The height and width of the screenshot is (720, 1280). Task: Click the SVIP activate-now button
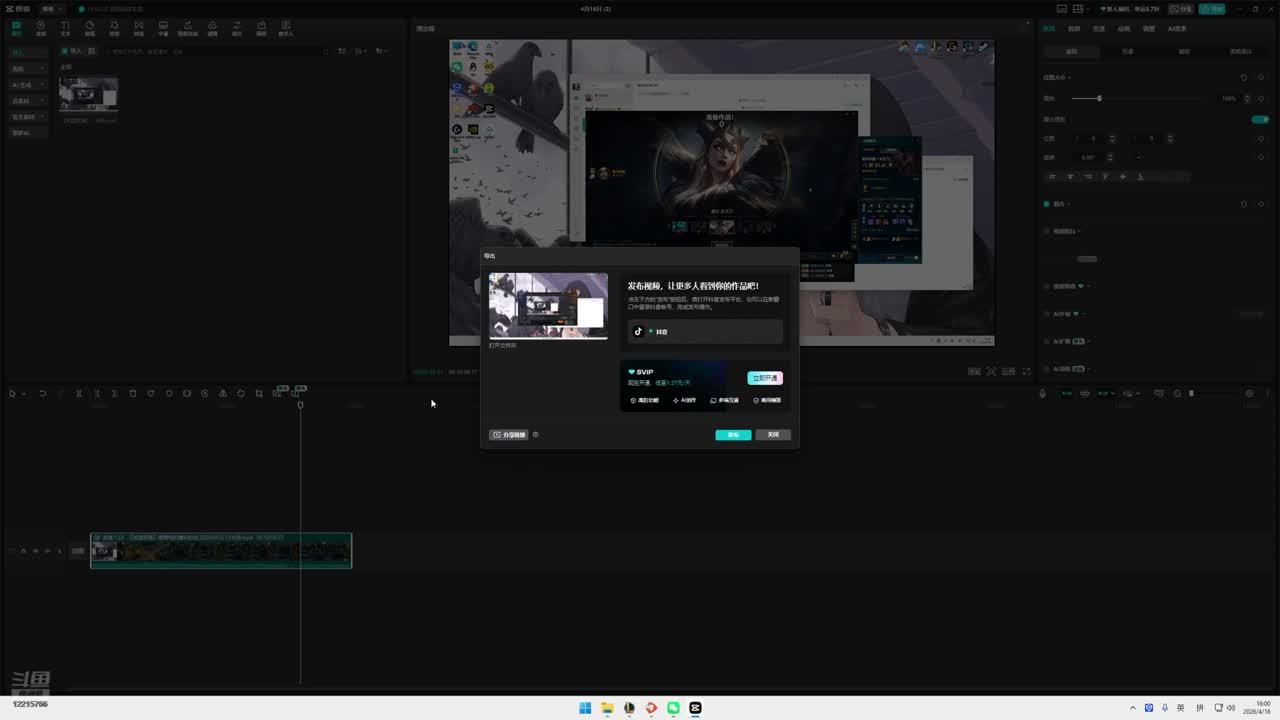(765, 378)
